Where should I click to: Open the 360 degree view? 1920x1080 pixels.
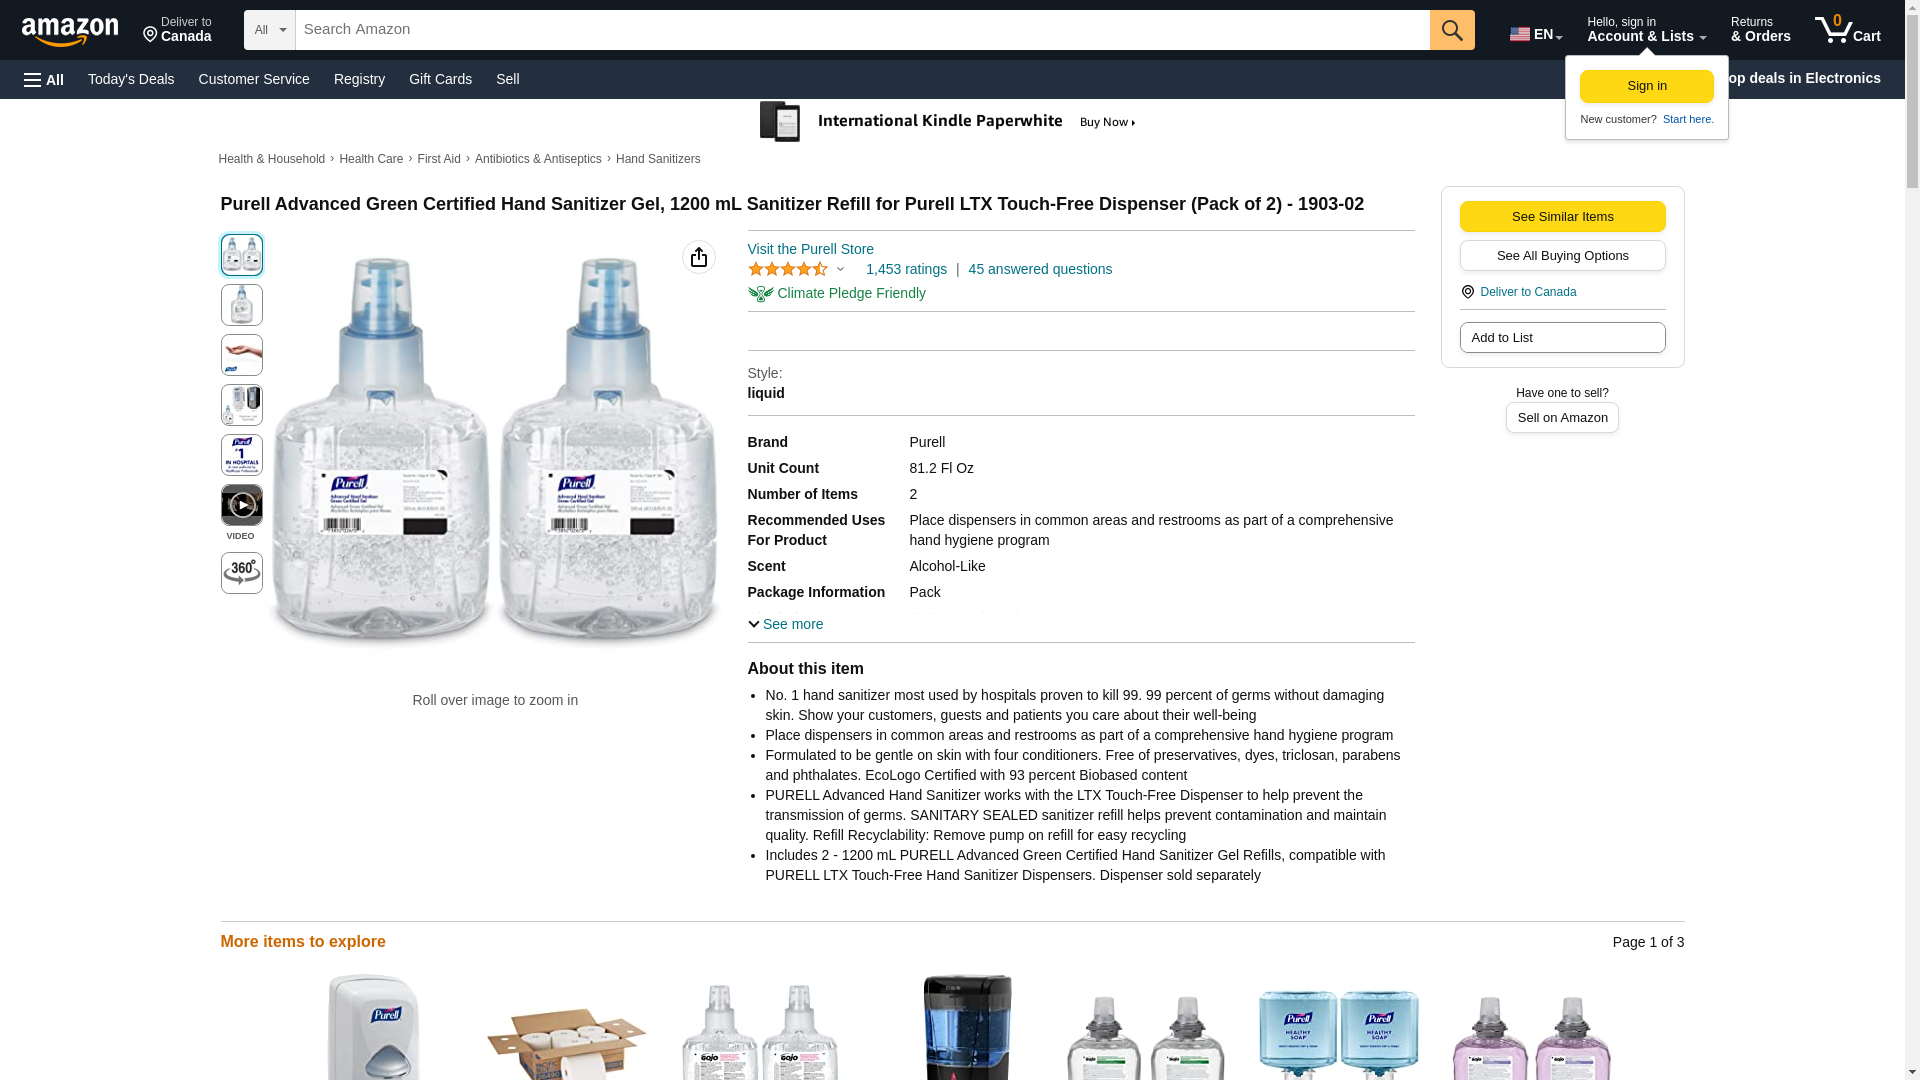coord(241,573)
